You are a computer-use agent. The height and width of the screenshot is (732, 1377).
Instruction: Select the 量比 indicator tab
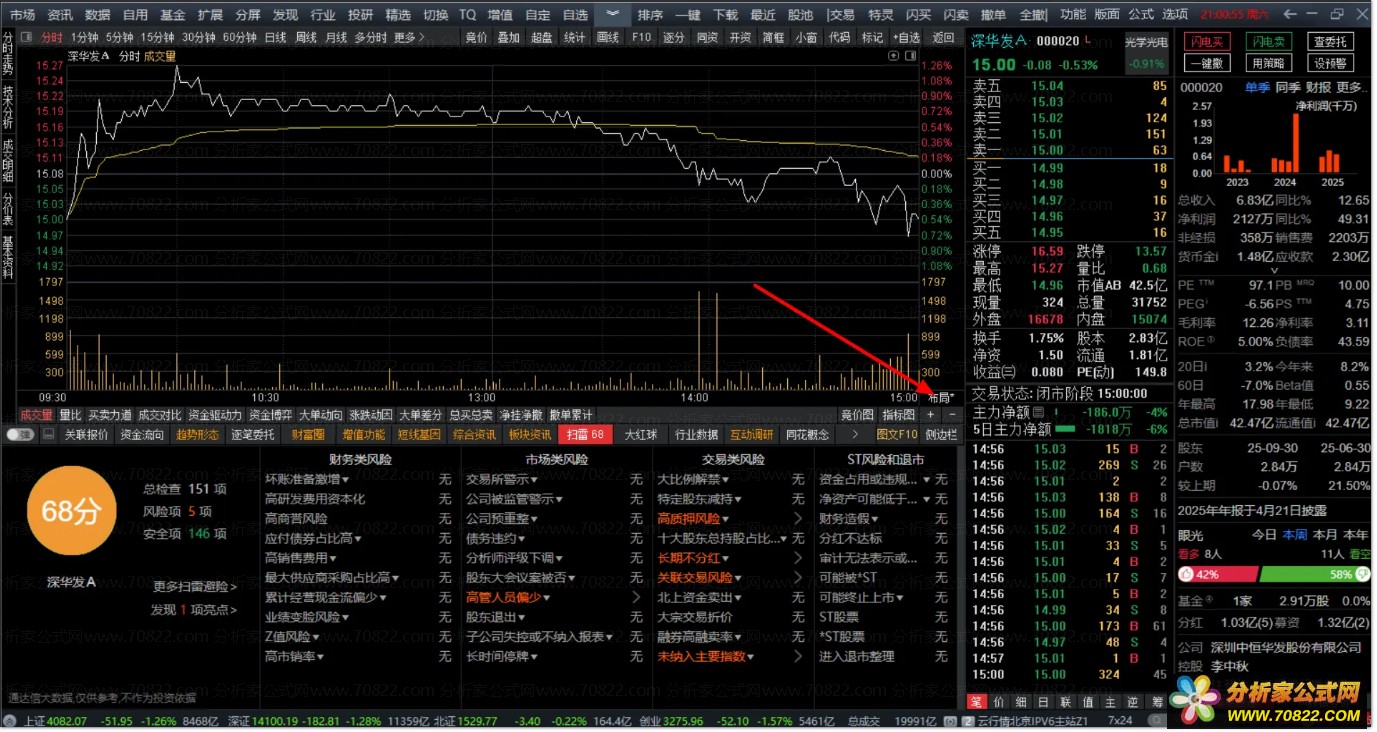(70, 414)
